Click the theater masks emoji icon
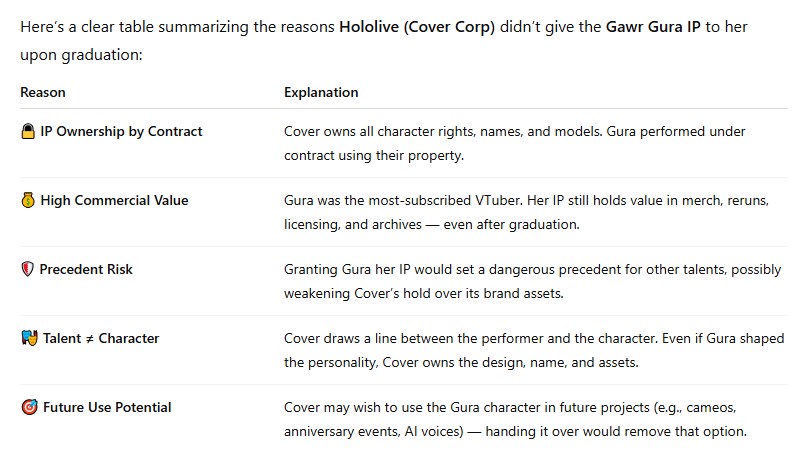This screenshot has width=805, height=457. 29,338
